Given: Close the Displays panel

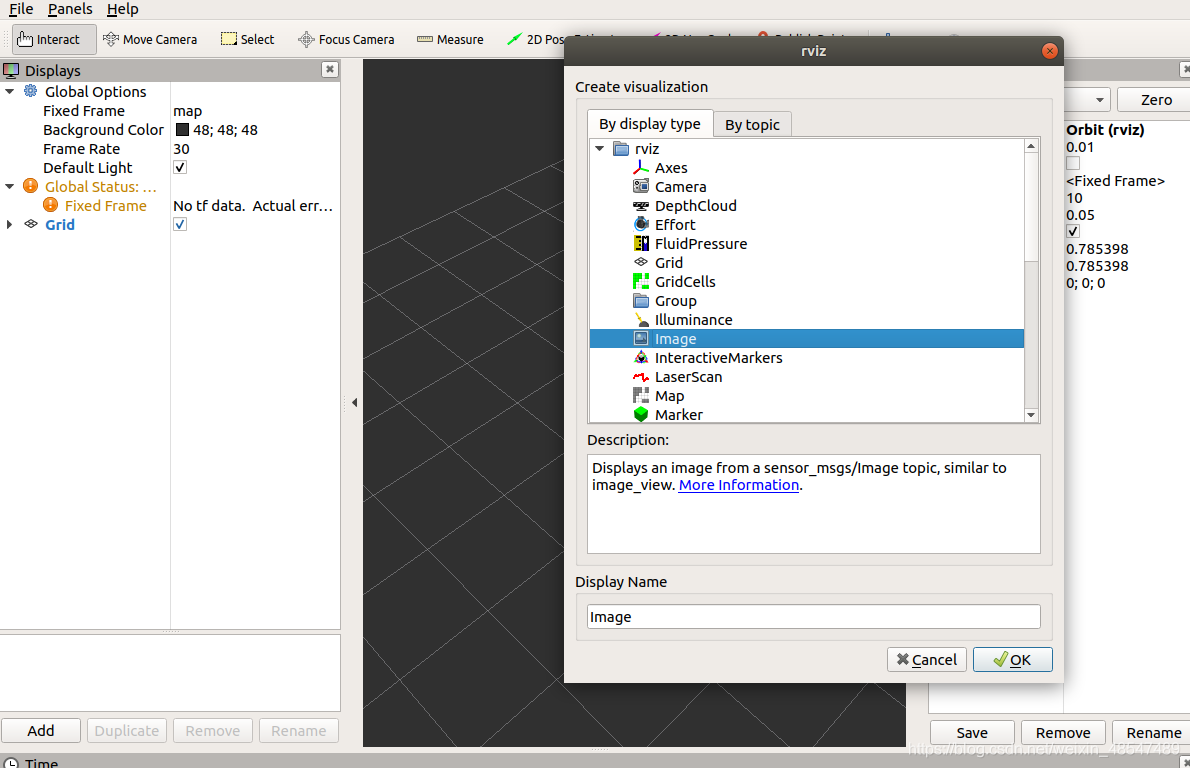Looking at the screenshot, I should 329,69.
